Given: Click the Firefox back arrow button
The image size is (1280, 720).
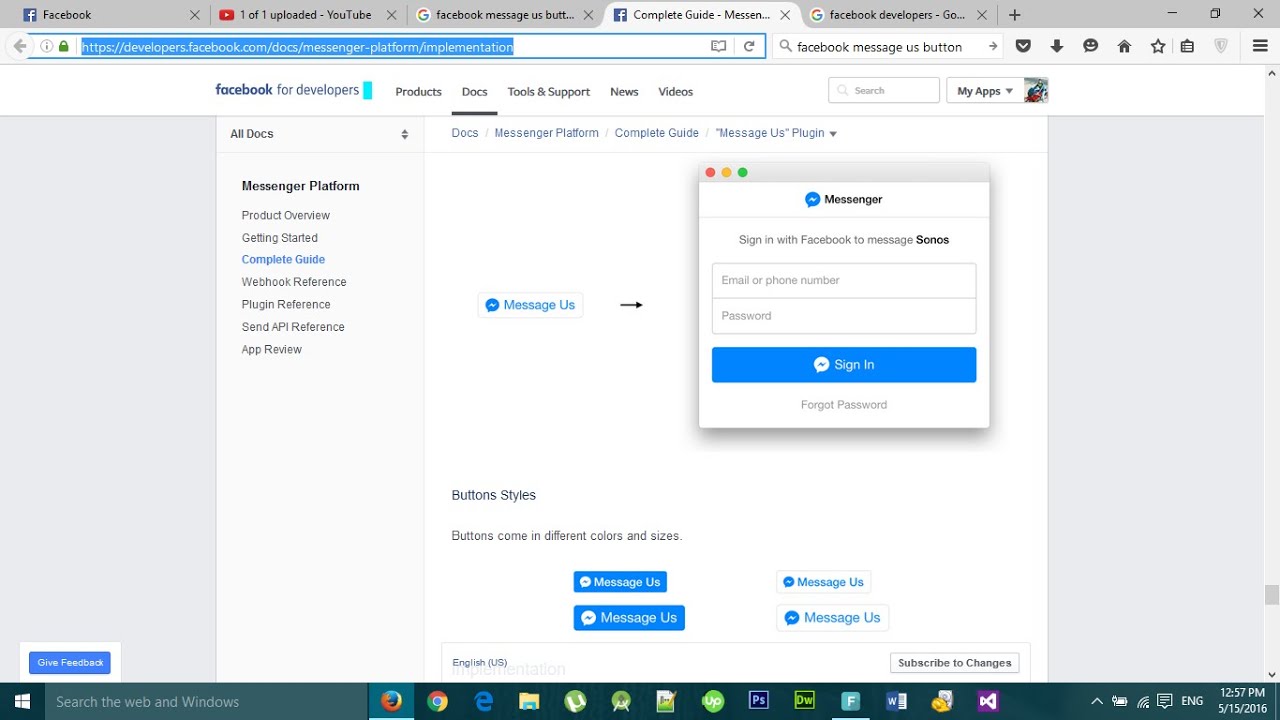Looking at the screenshot, I should pos(19,46).
